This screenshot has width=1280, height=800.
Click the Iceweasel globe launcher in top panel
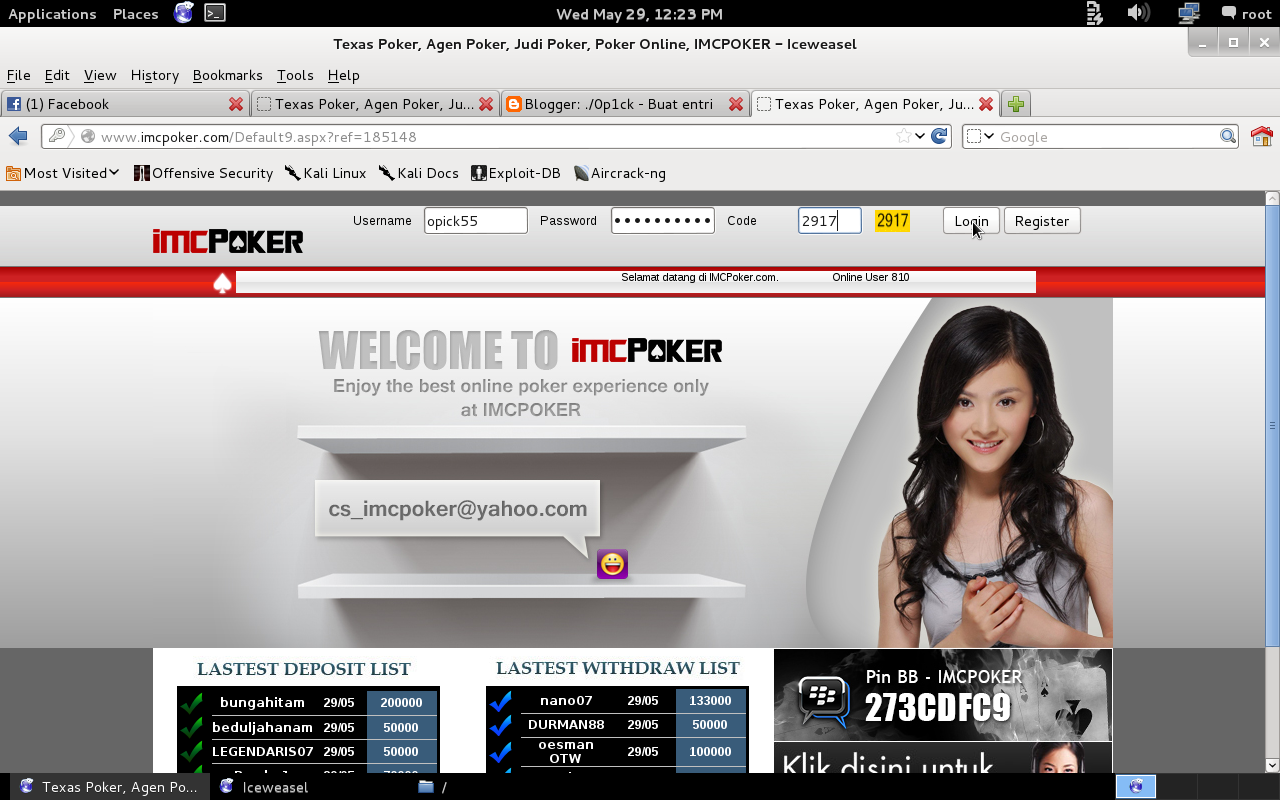click(x=183, y=13)
